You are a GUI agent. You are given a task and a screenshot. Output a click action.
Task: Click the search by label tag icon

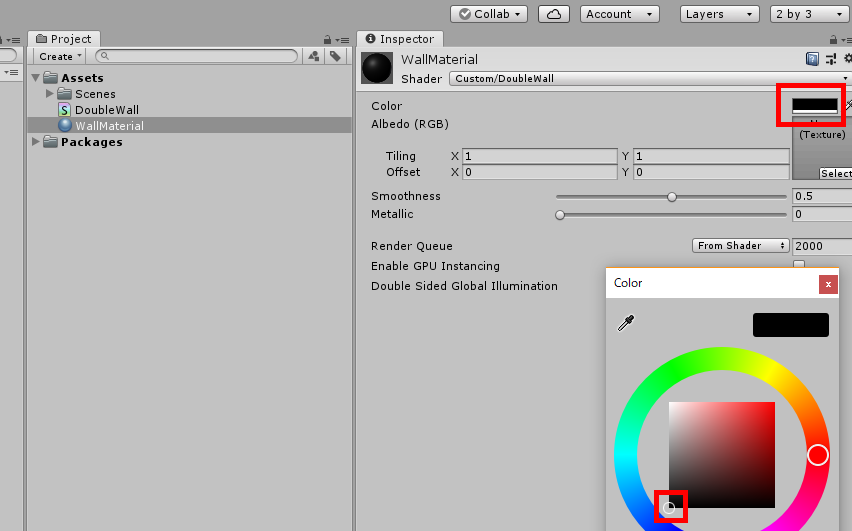[x=335, y=56]
